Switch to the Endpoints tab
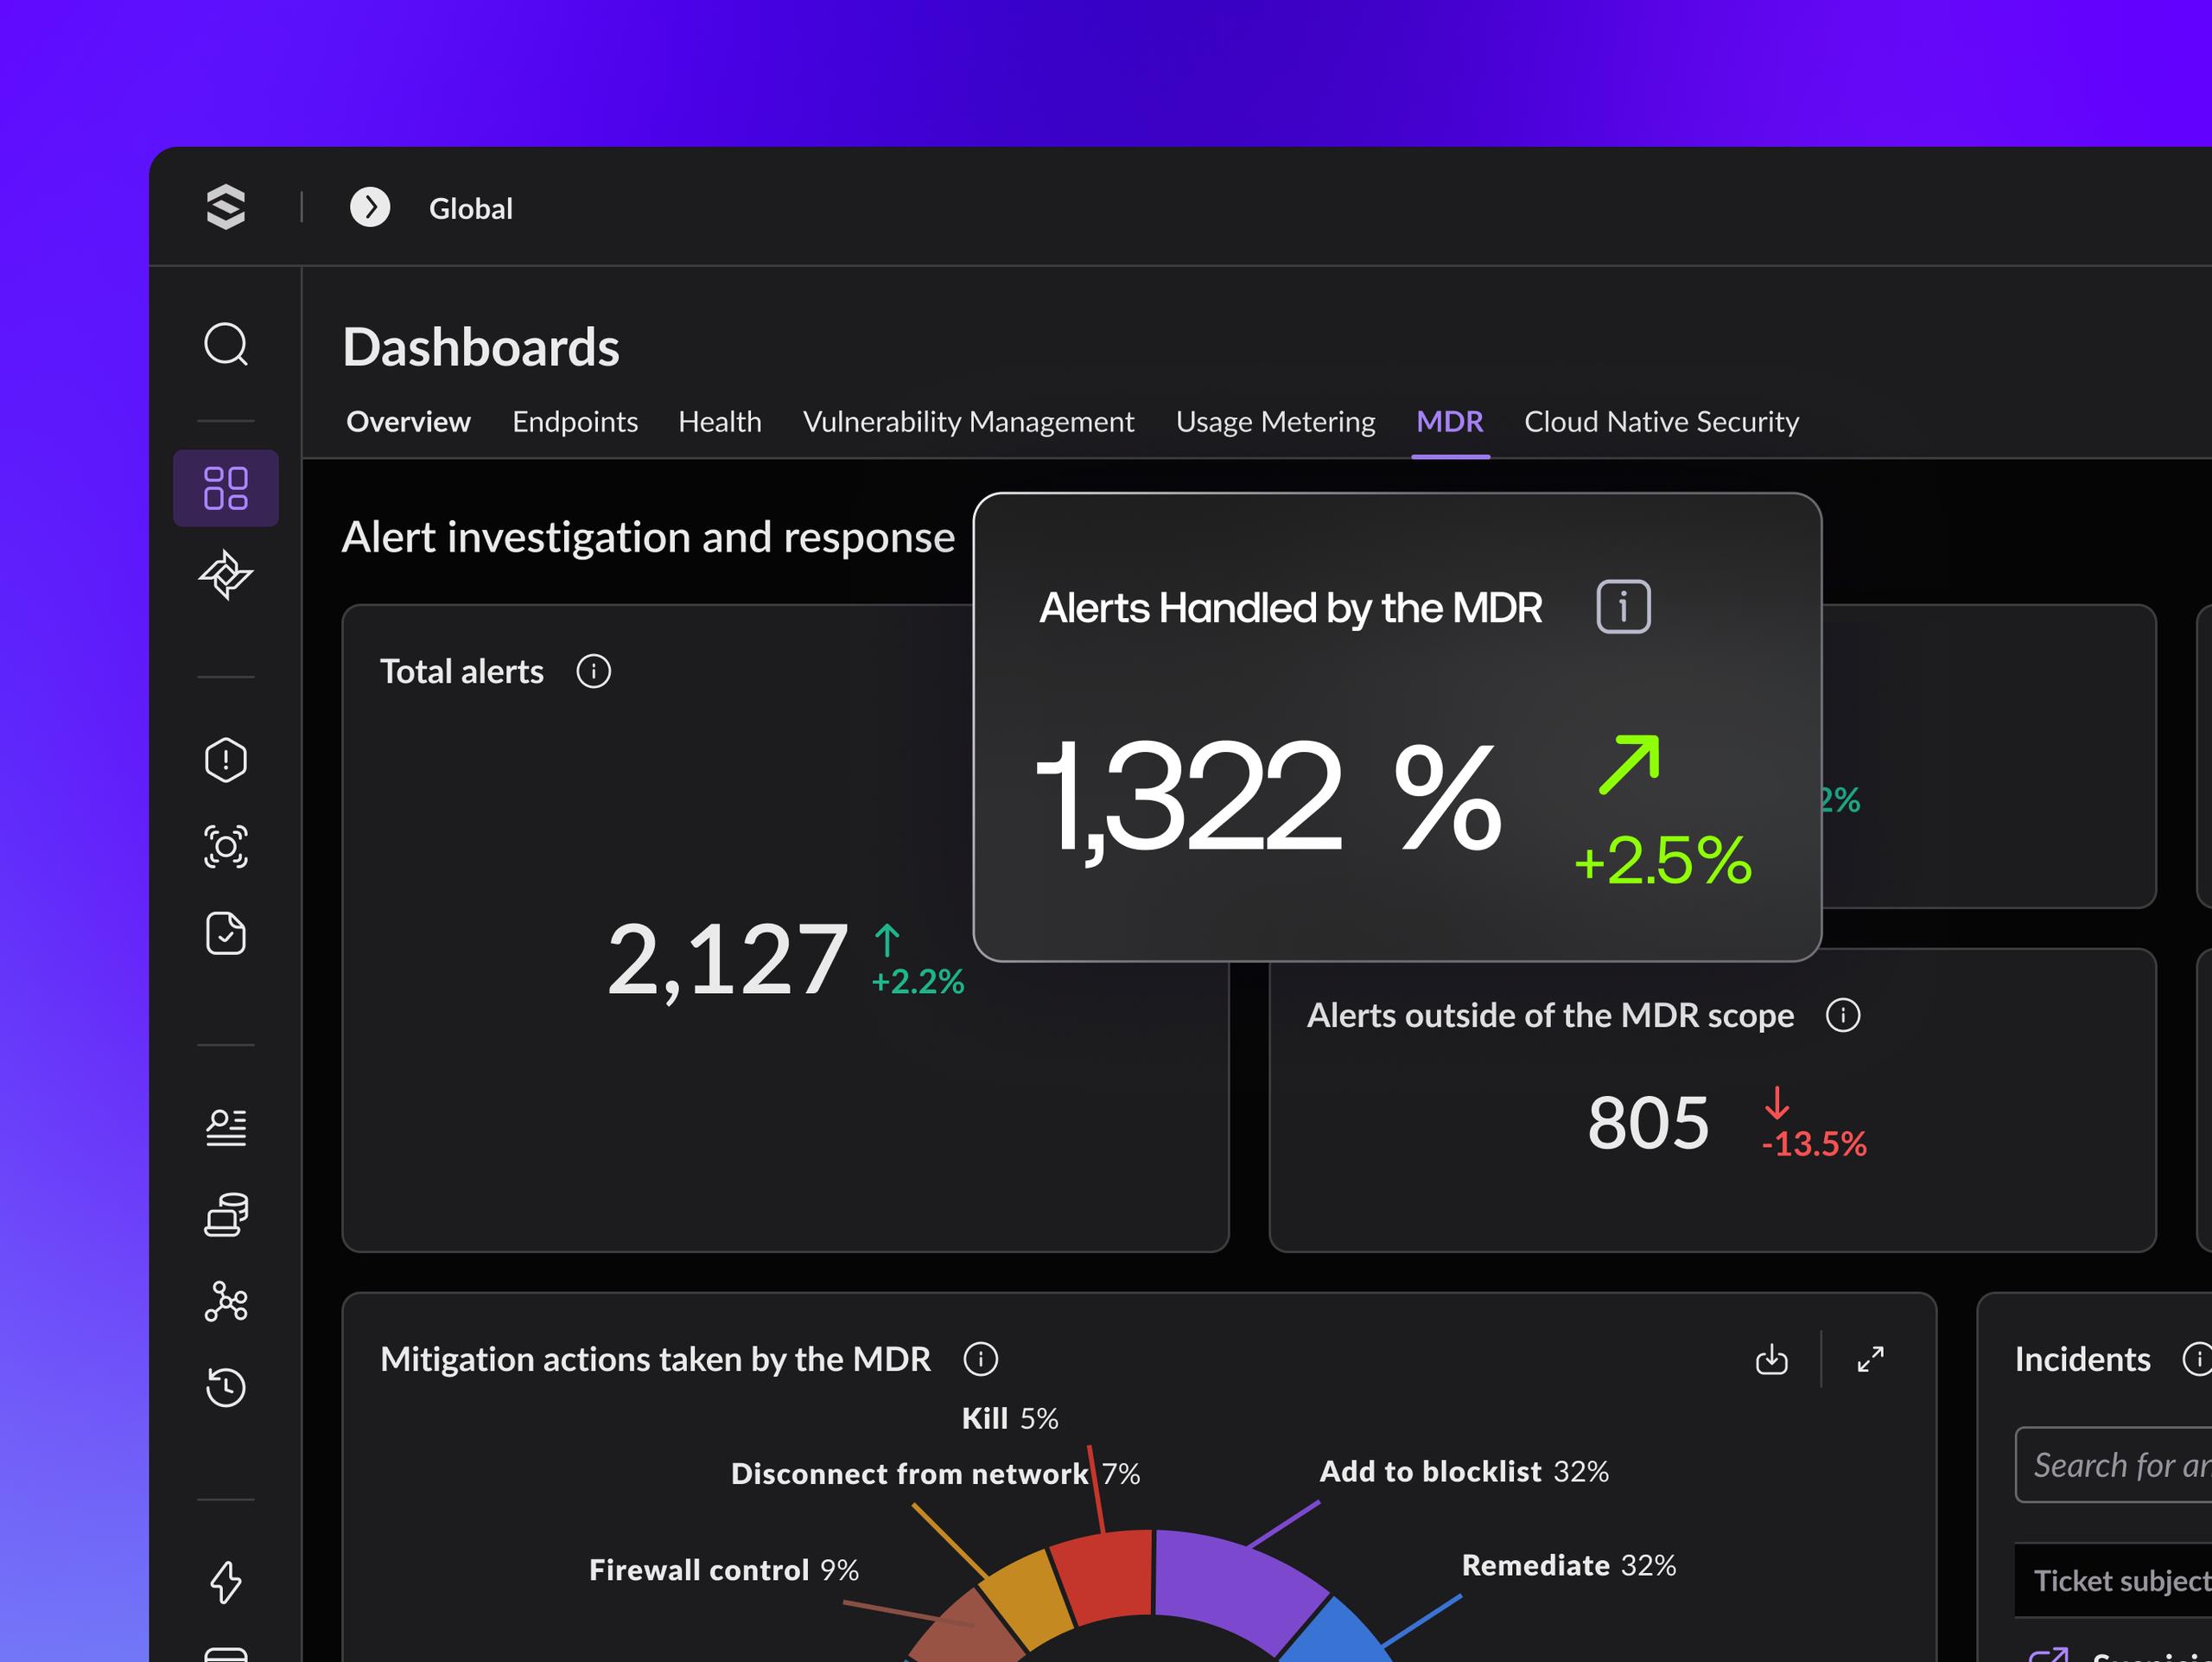Image resolution: width=2212 pixels, height=1662 pixels. coord(575,422)
